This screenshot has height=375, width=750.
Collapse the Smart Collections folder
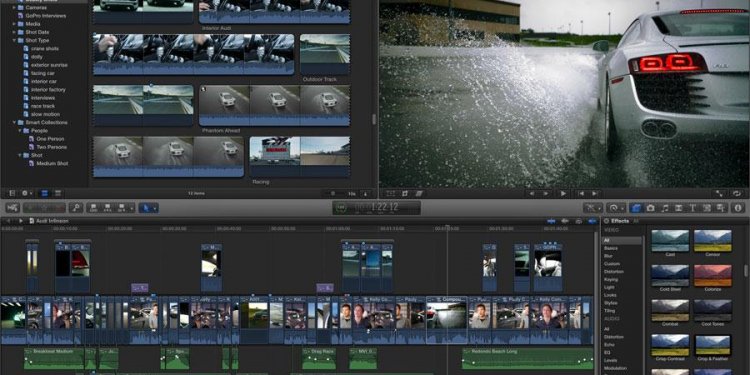click(x=15, y=122)
